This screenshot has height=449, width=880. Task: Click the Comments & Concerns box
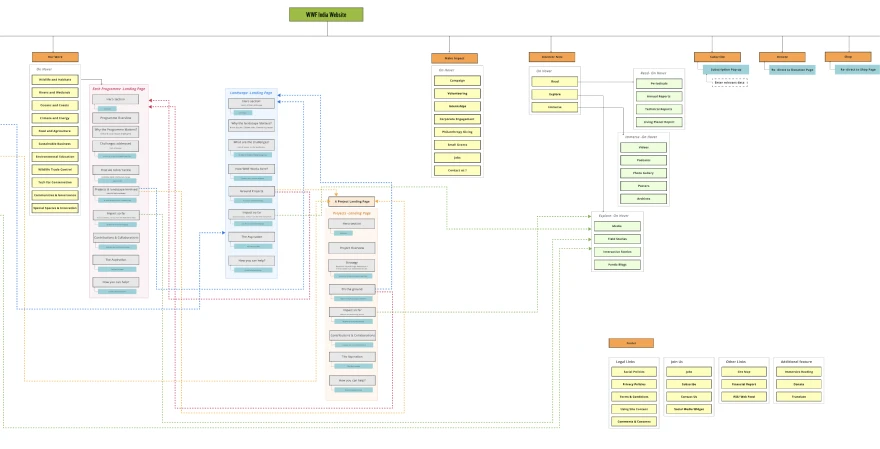(x=634, y=421)
